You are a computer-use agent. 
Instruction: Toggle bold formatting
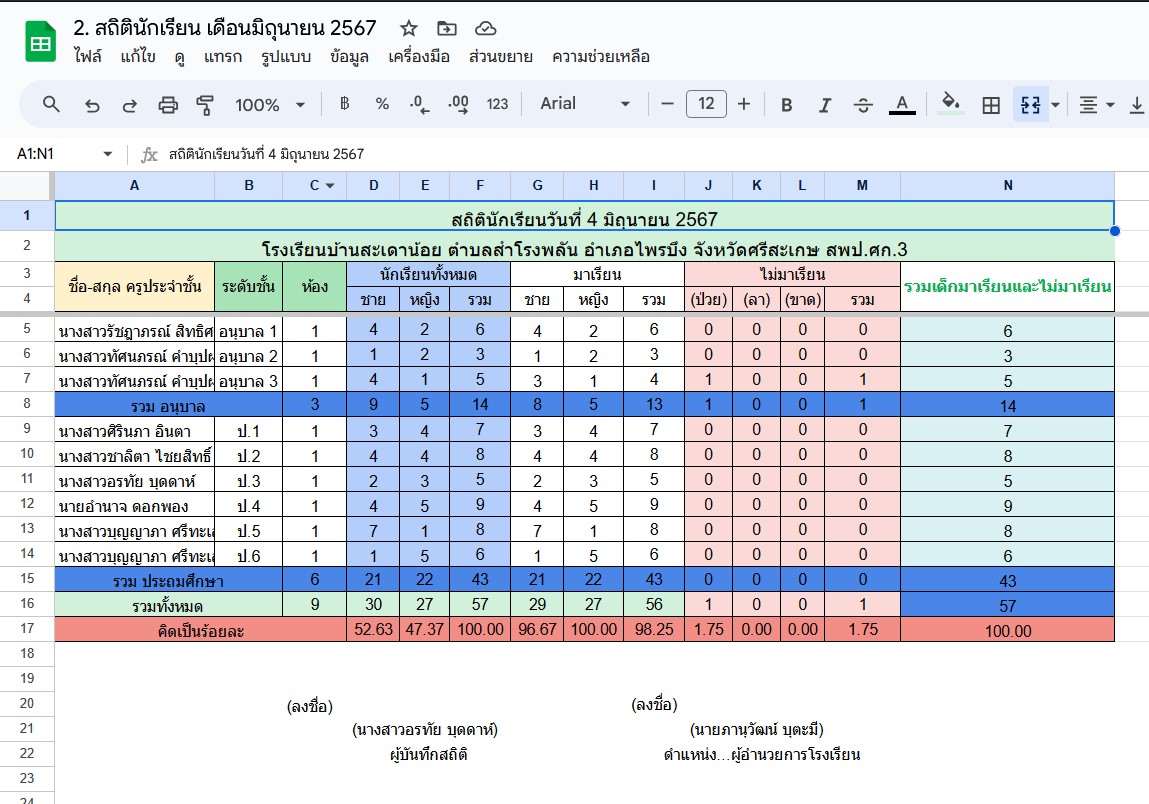pos(786,105)
